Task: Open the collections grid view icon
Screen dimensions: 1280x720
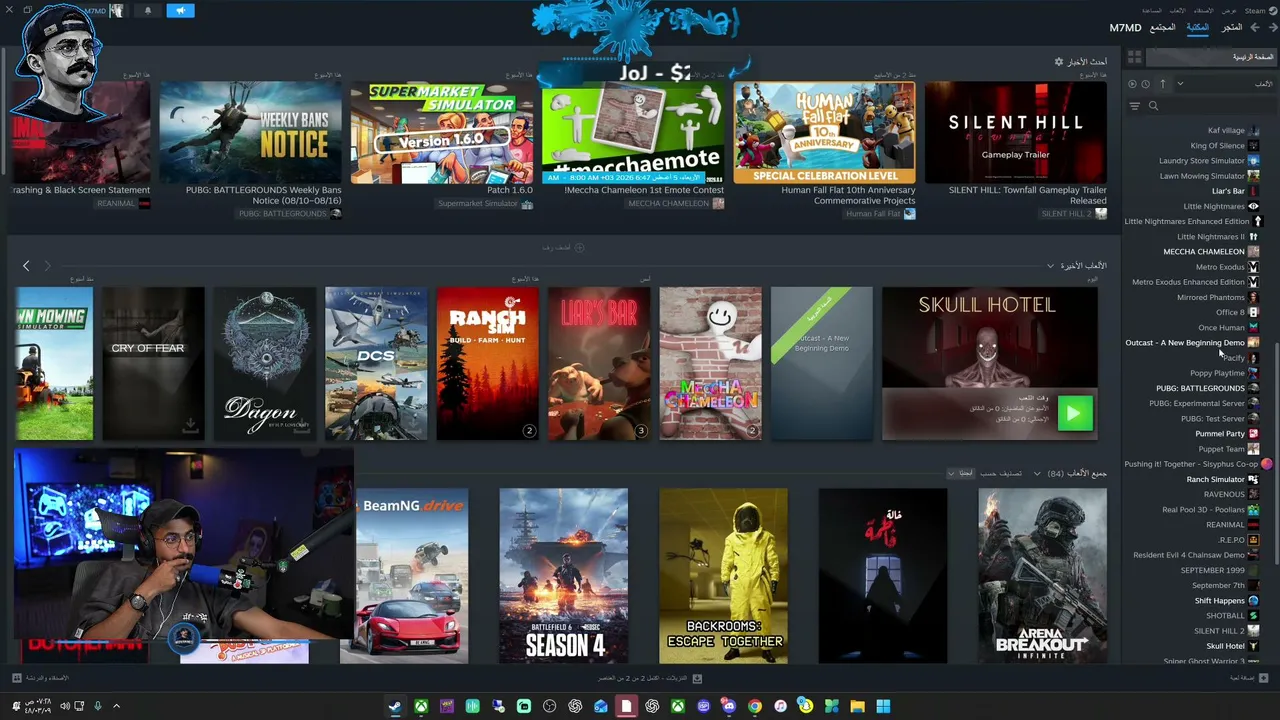Action: point(1134,57)
